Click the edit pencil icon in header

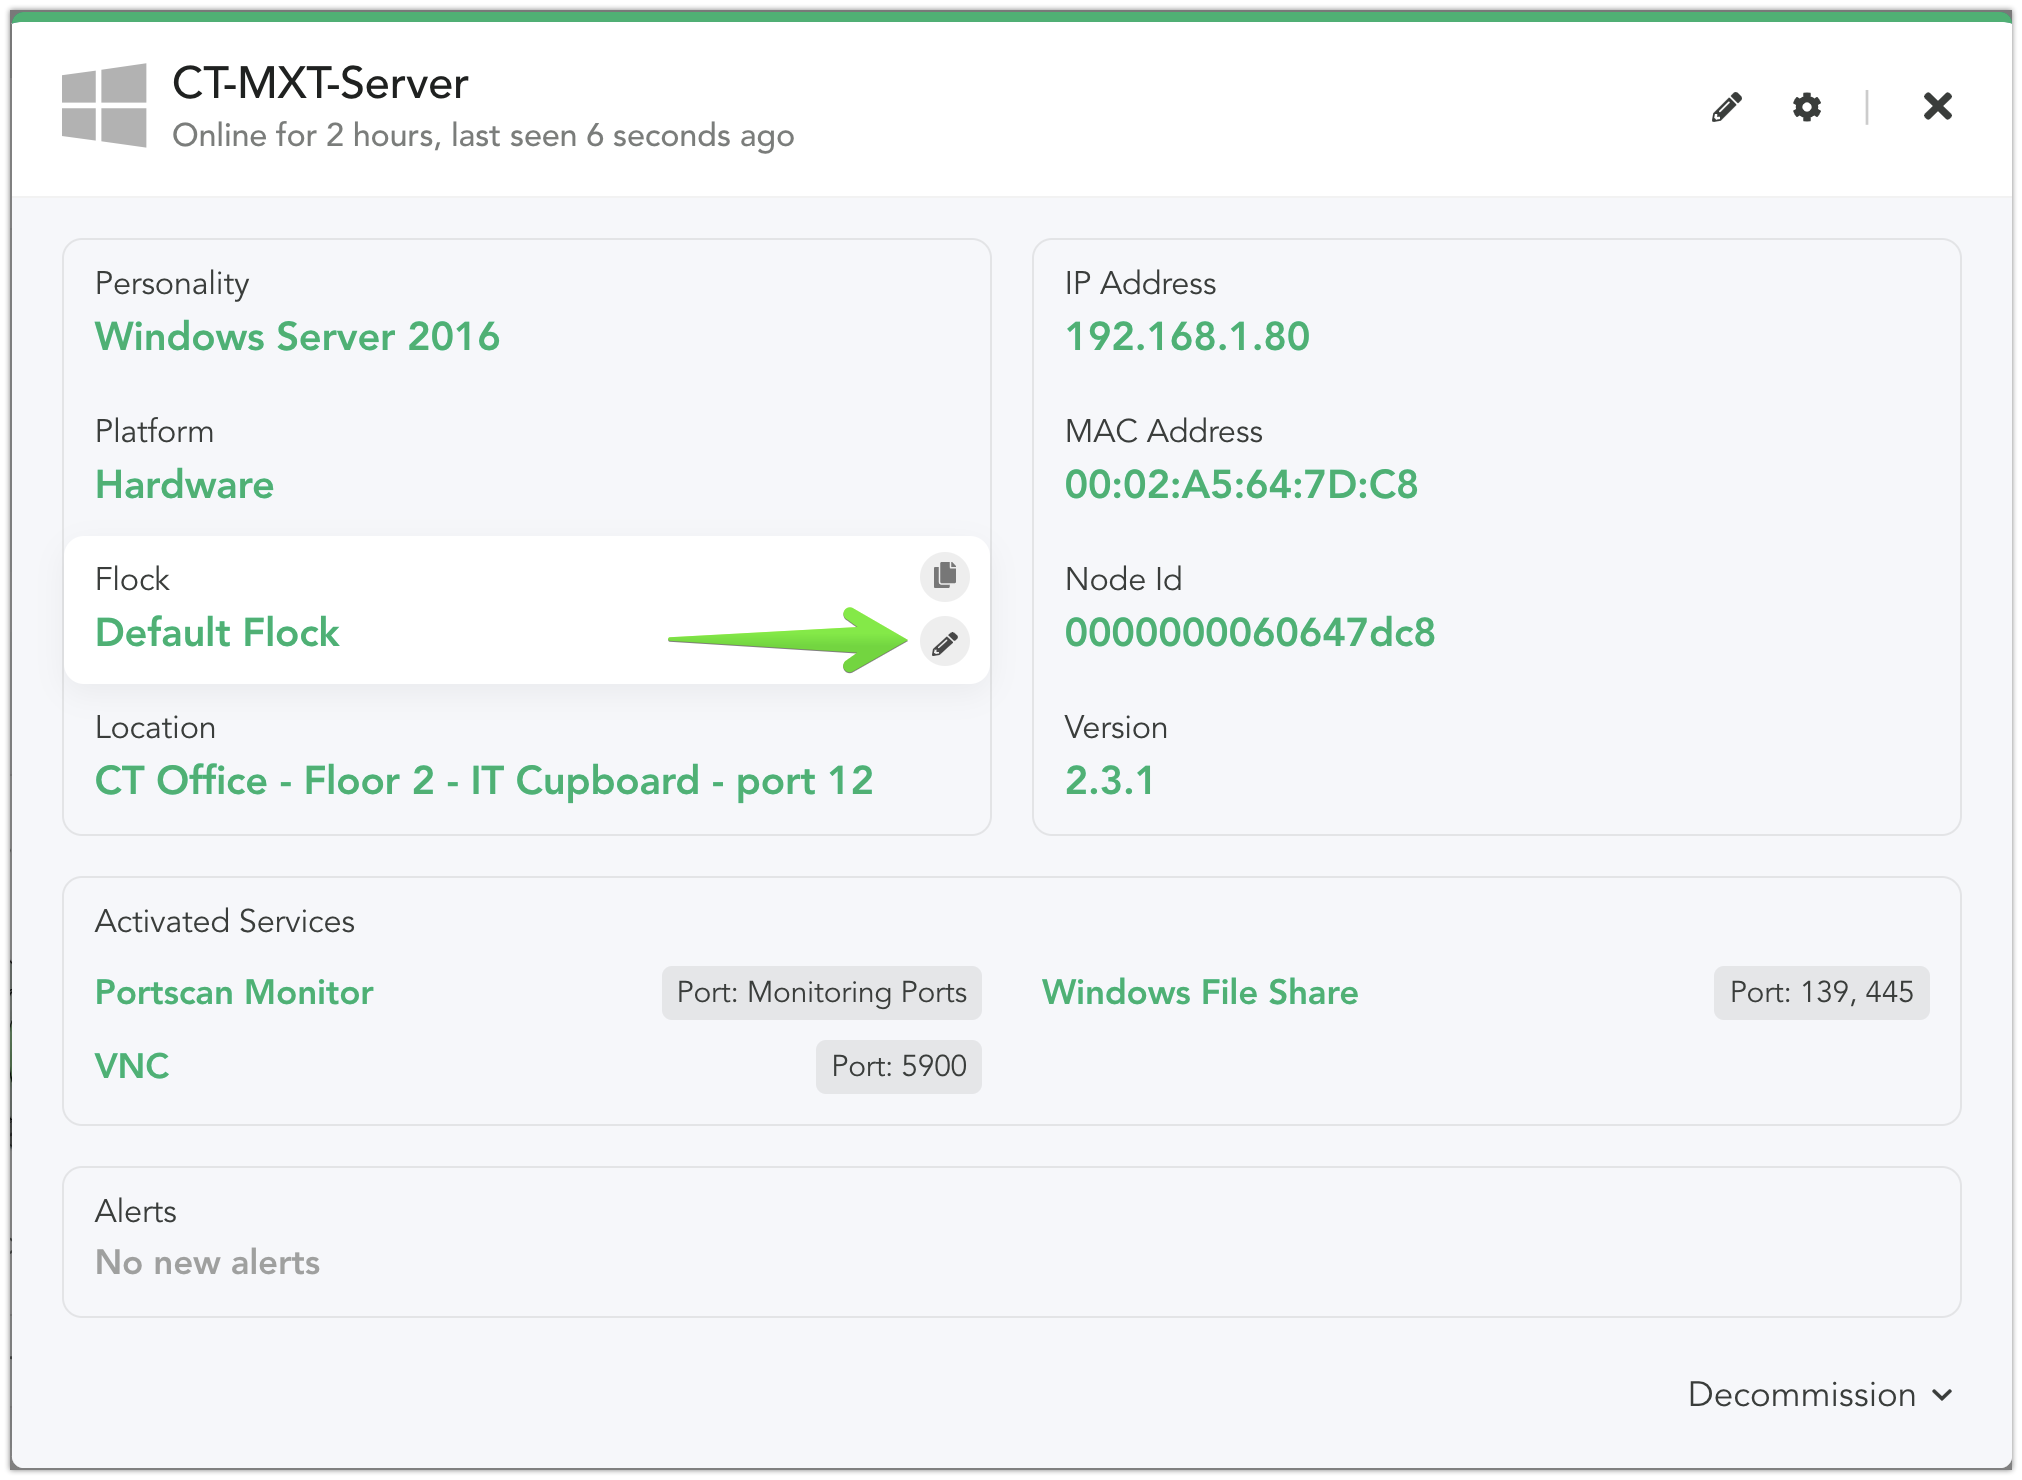coord(1727,107)
